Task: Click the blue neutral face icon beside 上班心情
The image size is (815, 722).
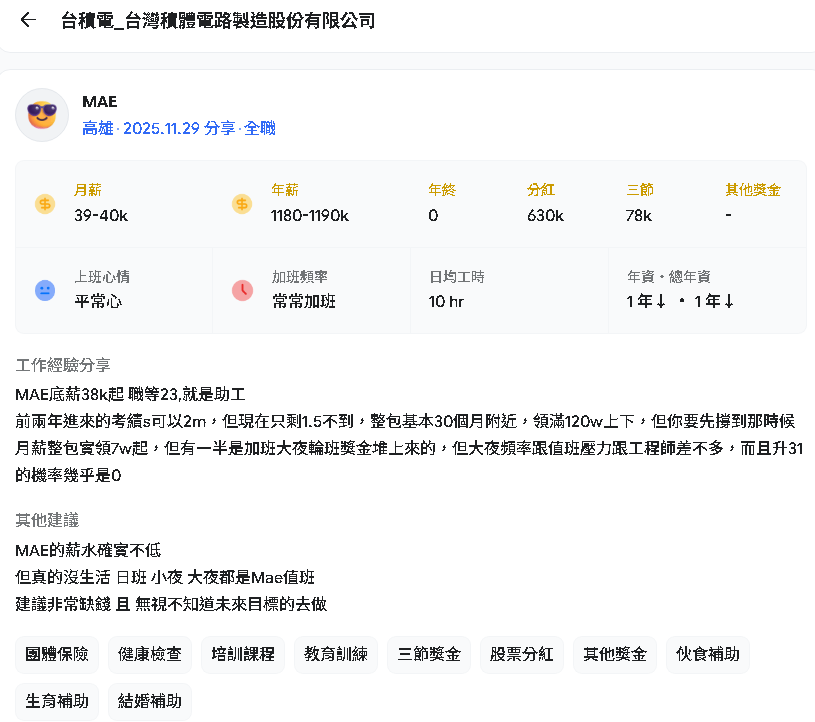Action: click(x=45, y=290)
